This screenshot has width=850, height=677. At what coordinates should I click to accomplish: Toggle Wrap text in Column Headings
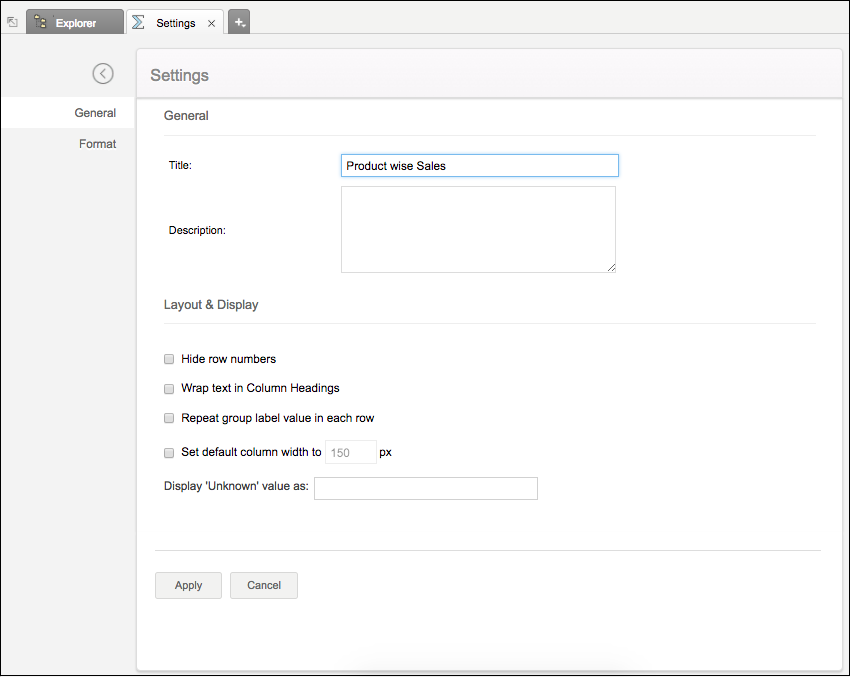click(x=169, y=389)
